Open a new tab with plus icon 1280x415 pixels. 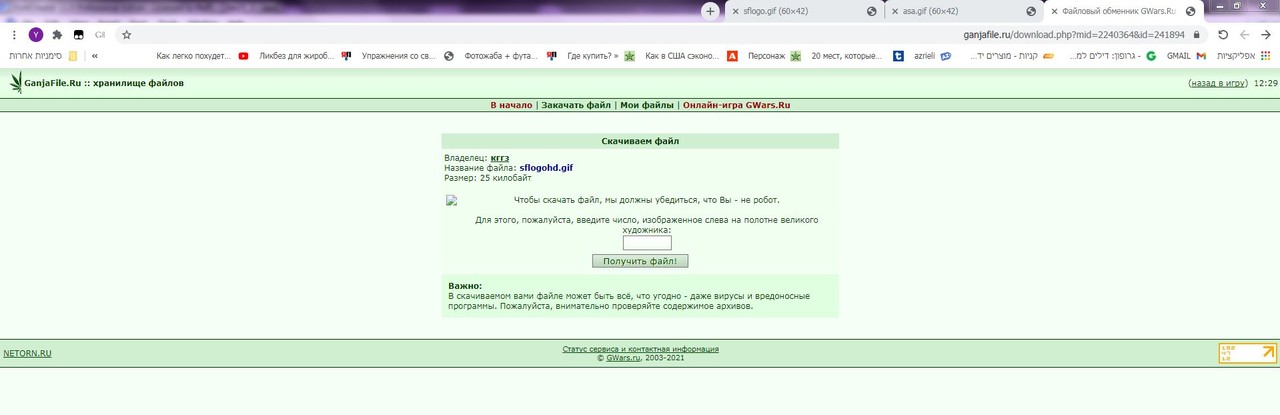pos(710,11)
